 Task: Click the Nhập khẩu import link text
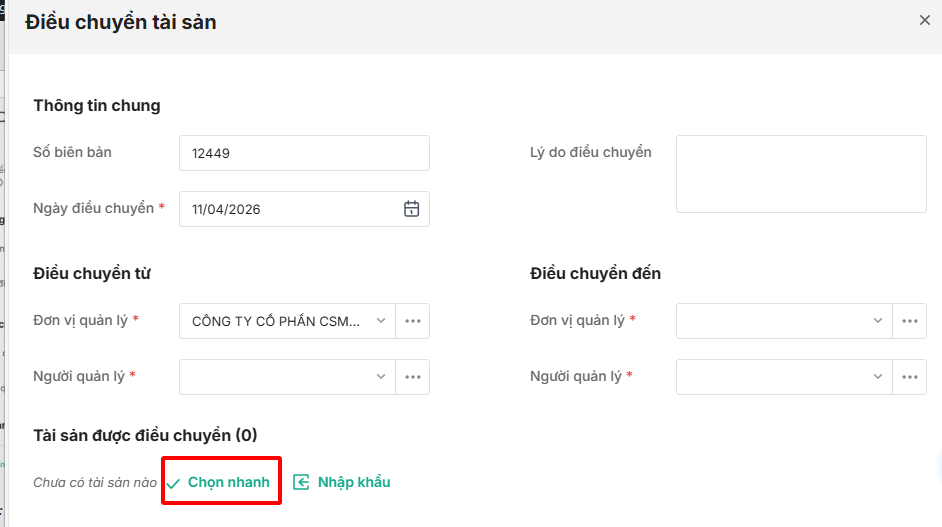[x=354, y=482]
